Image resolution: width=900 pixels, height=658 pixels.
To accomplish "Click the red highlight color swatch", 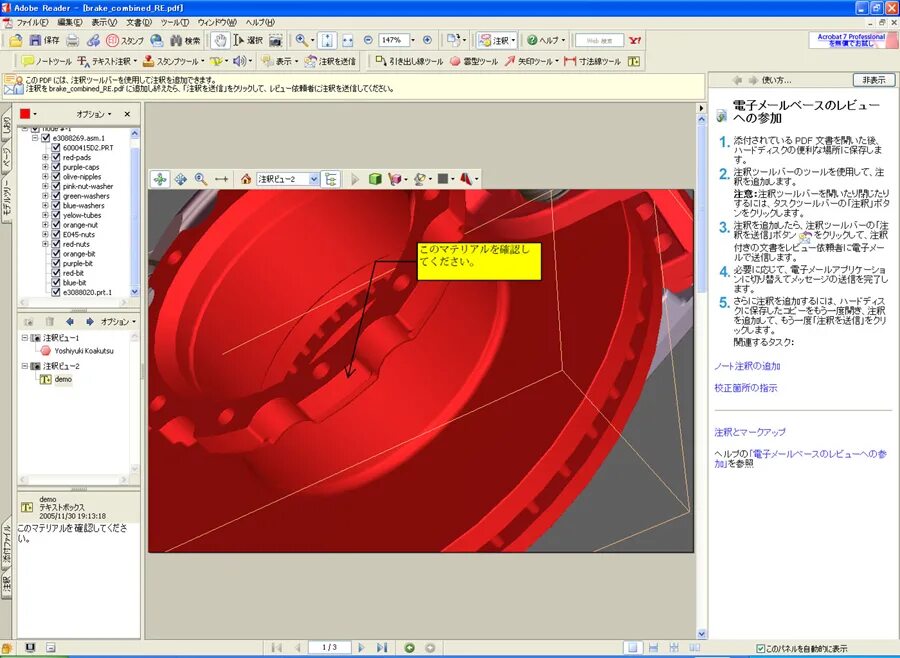I will tap(25, 114).
